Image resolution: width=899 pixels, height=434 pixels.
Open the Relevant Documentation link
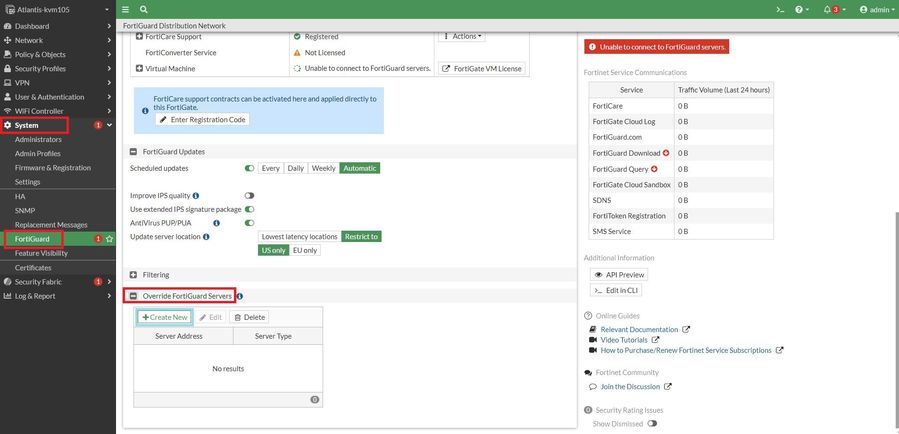coord(639,330)
